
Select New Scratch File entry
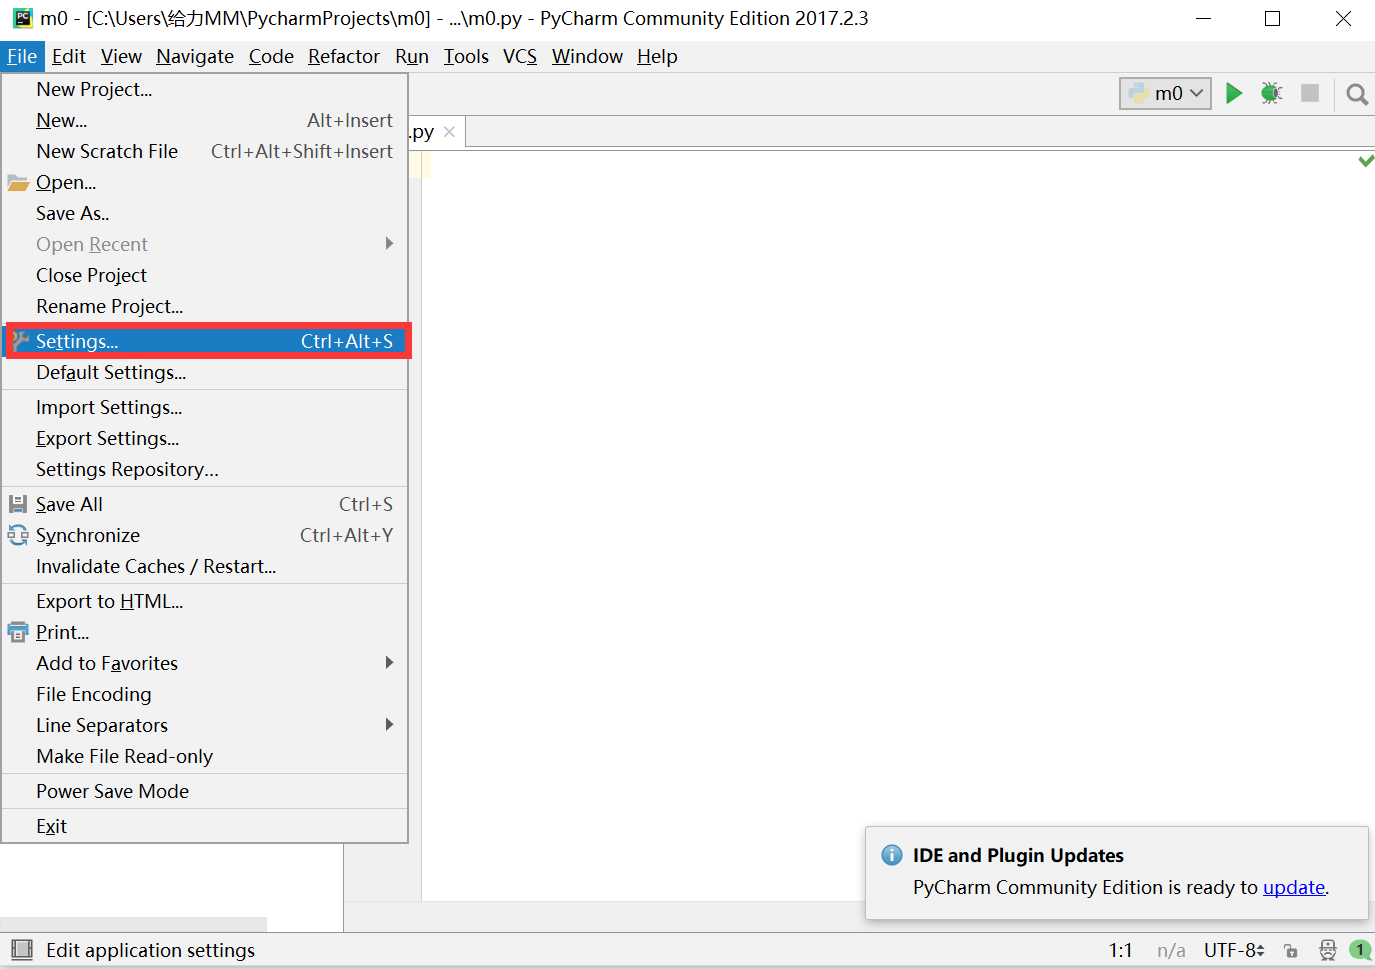point(205,151)
